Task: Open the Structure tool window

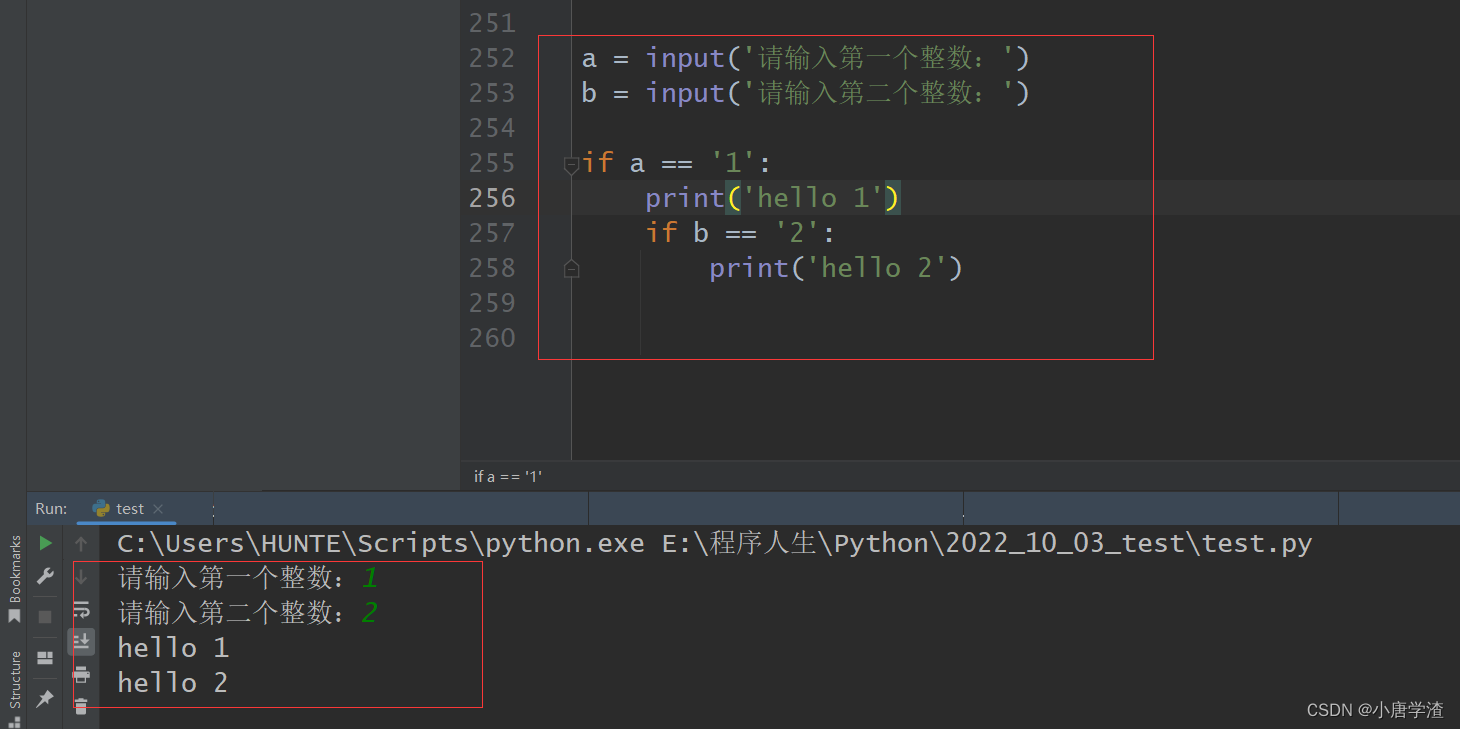Action: pyautogui.click(x=15, y=688)
